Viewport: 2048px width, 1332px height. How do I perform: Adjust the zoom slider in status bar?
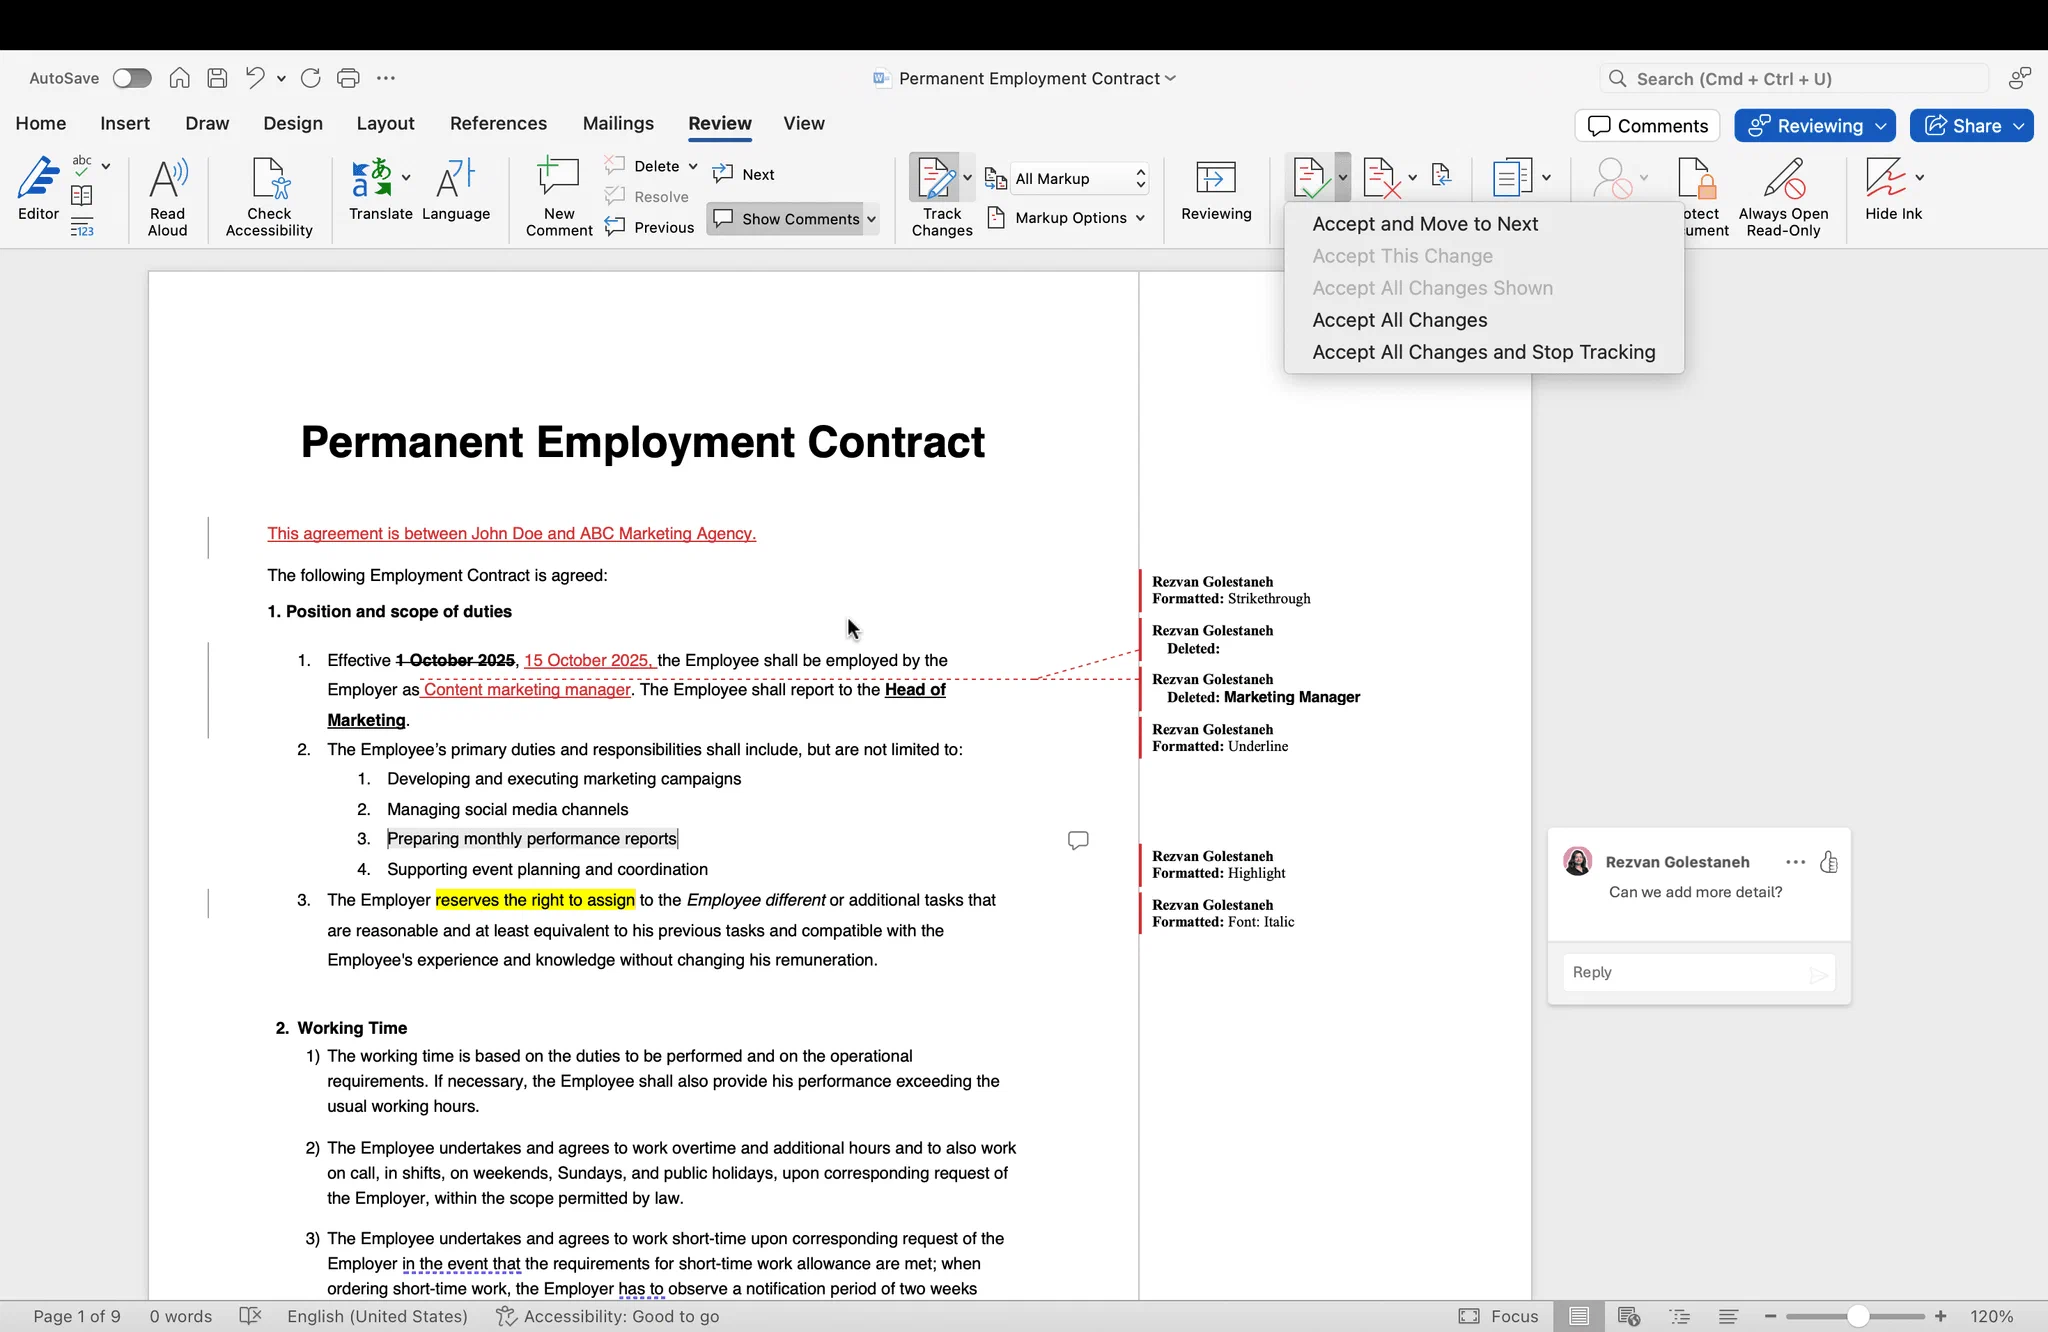click(x=1857, y=1316)
